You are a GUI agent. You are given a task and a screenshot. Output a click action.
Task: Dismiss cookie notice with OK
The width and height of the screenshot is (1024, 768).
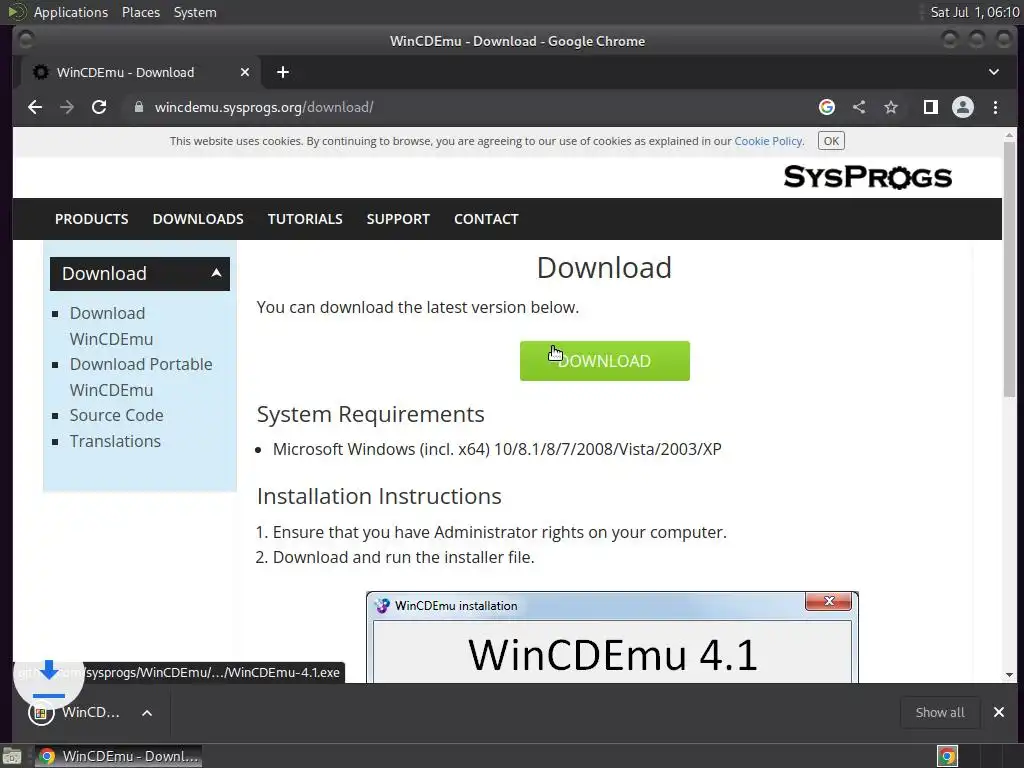[831, 141]
